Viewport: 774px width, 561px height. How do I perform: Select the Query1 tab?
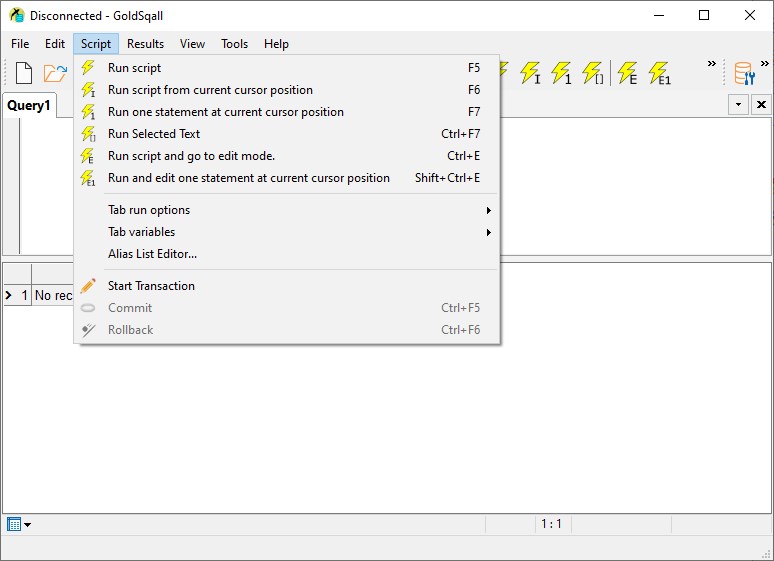point(29,106)
